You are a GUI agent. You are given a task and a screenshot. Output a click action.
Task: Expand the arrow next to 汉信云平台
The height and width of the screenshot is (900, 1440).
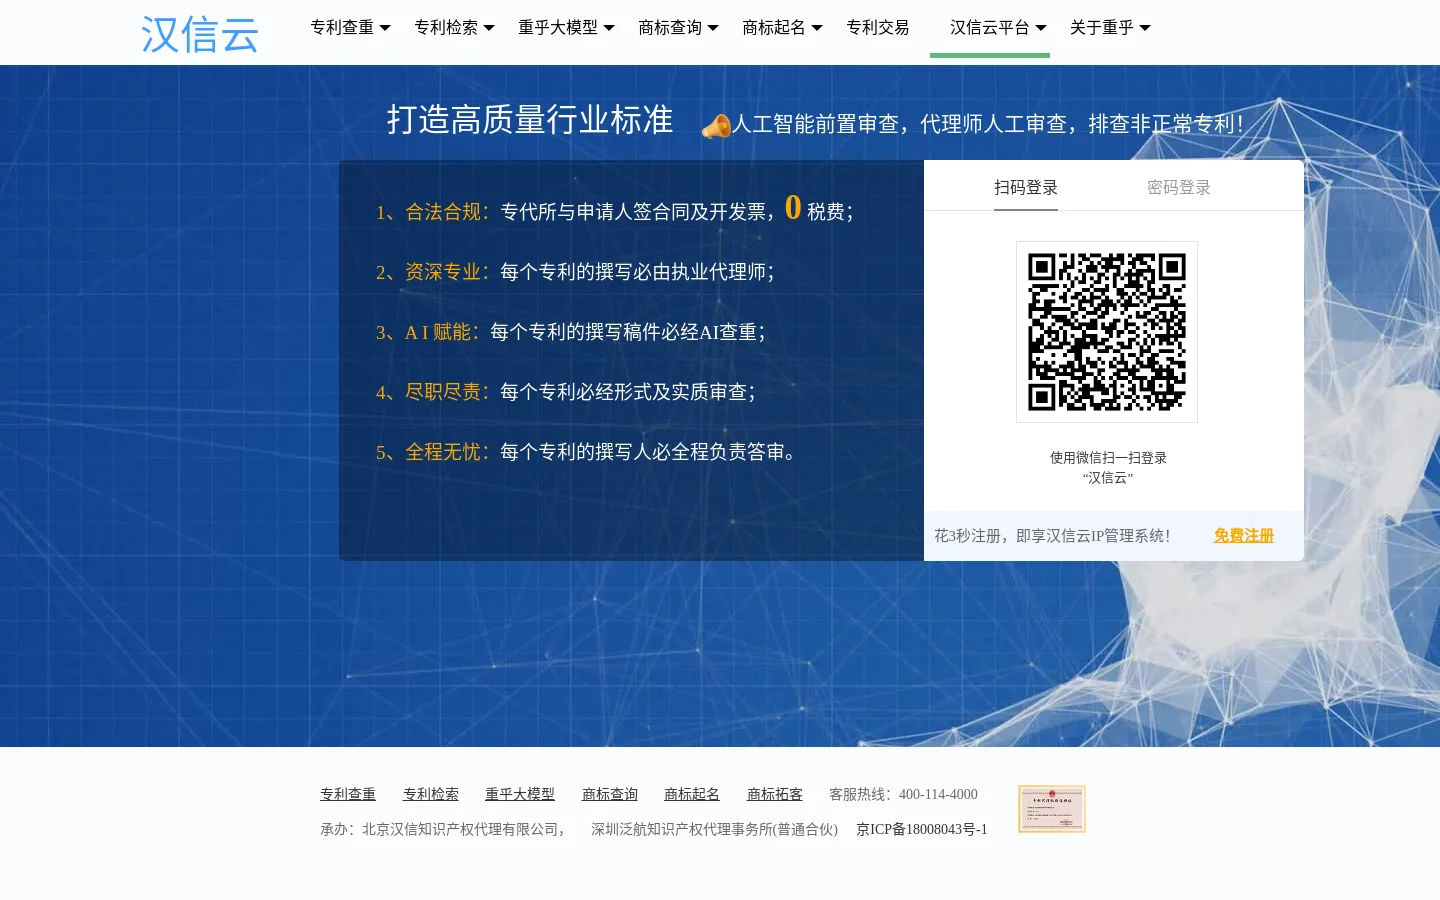click(x=1041, y=28)
